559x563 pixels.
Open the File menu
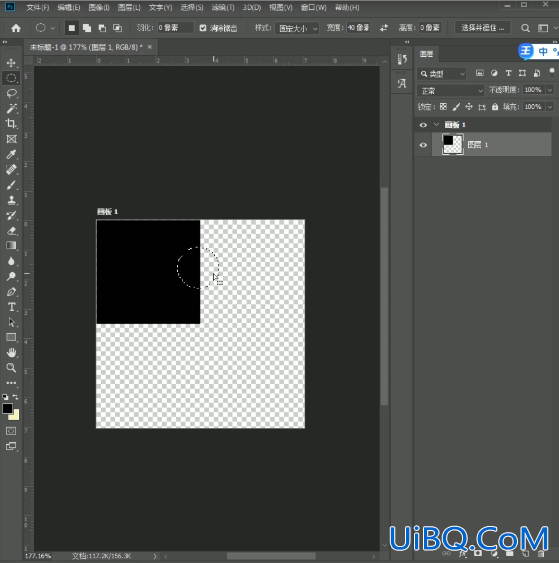38,8
